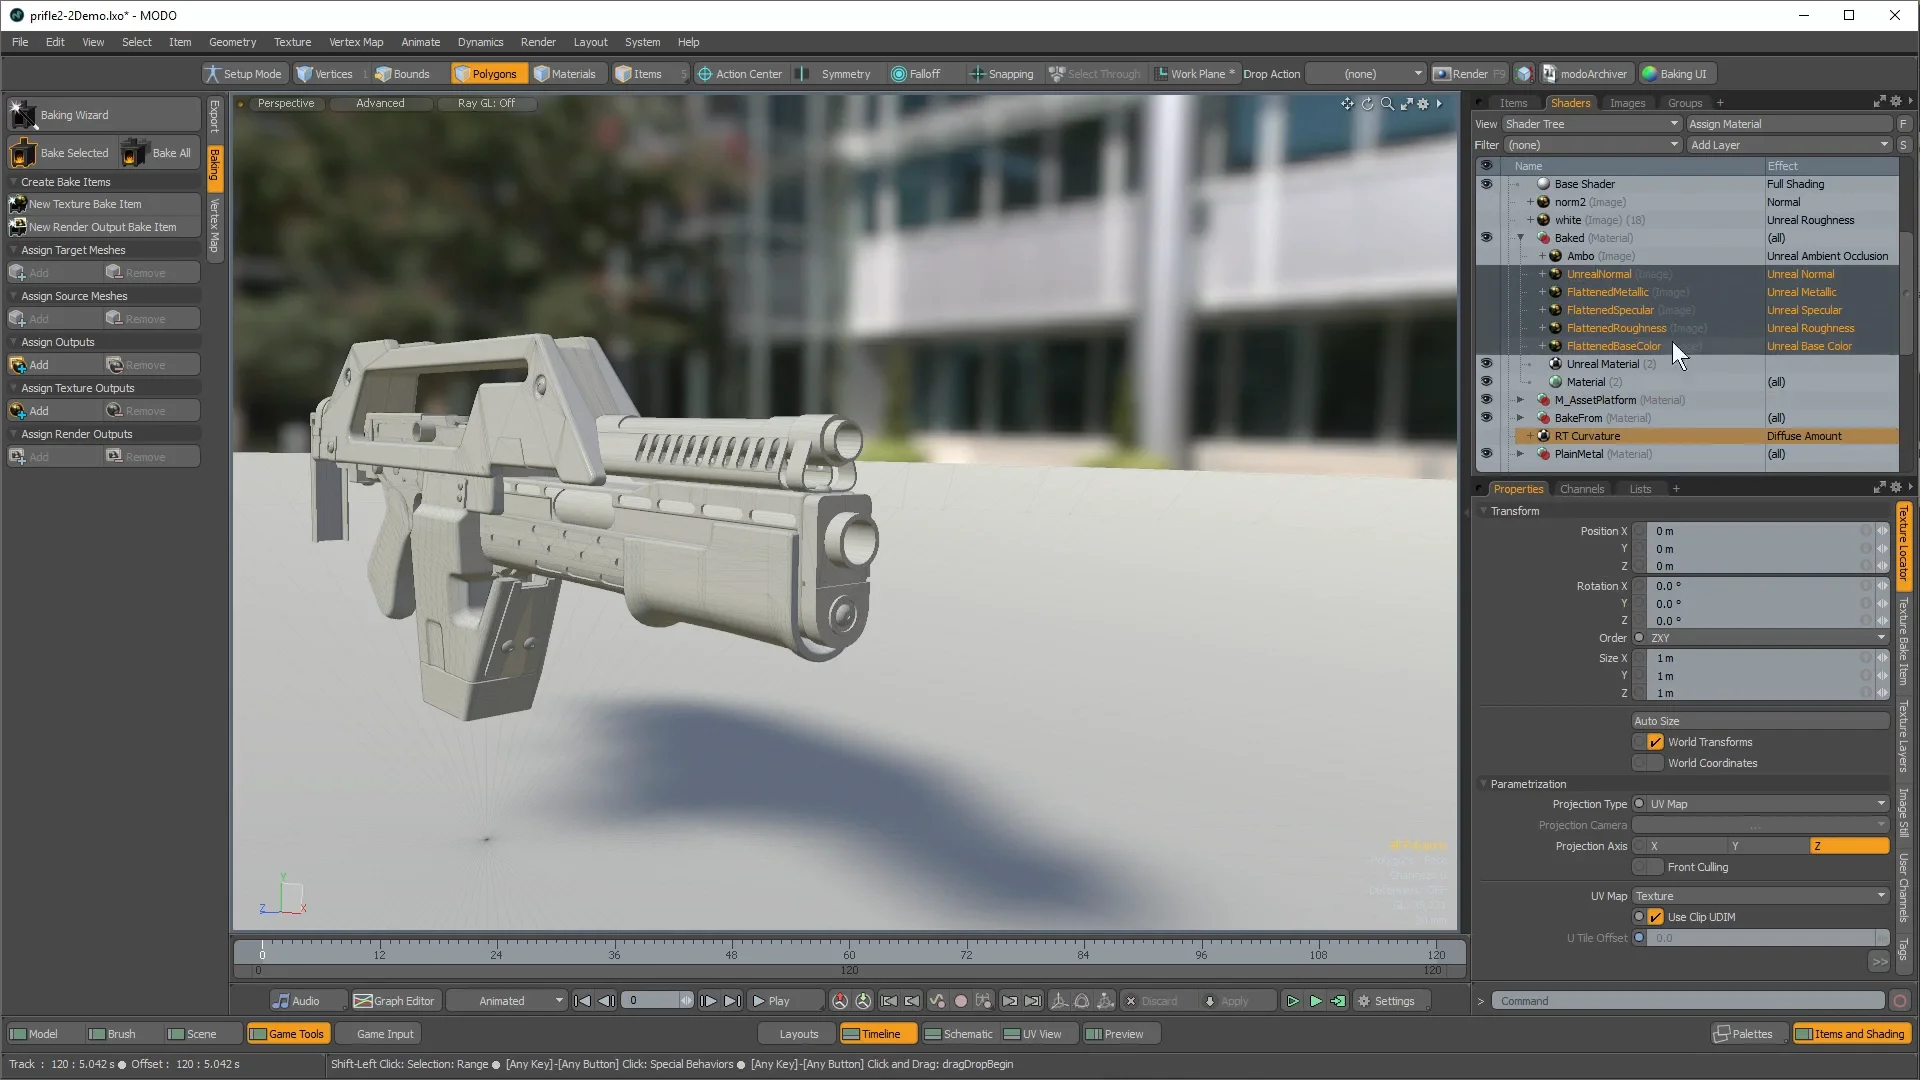Open the Baking Wizard
1920x1080 pixels.
click(74, 115)
